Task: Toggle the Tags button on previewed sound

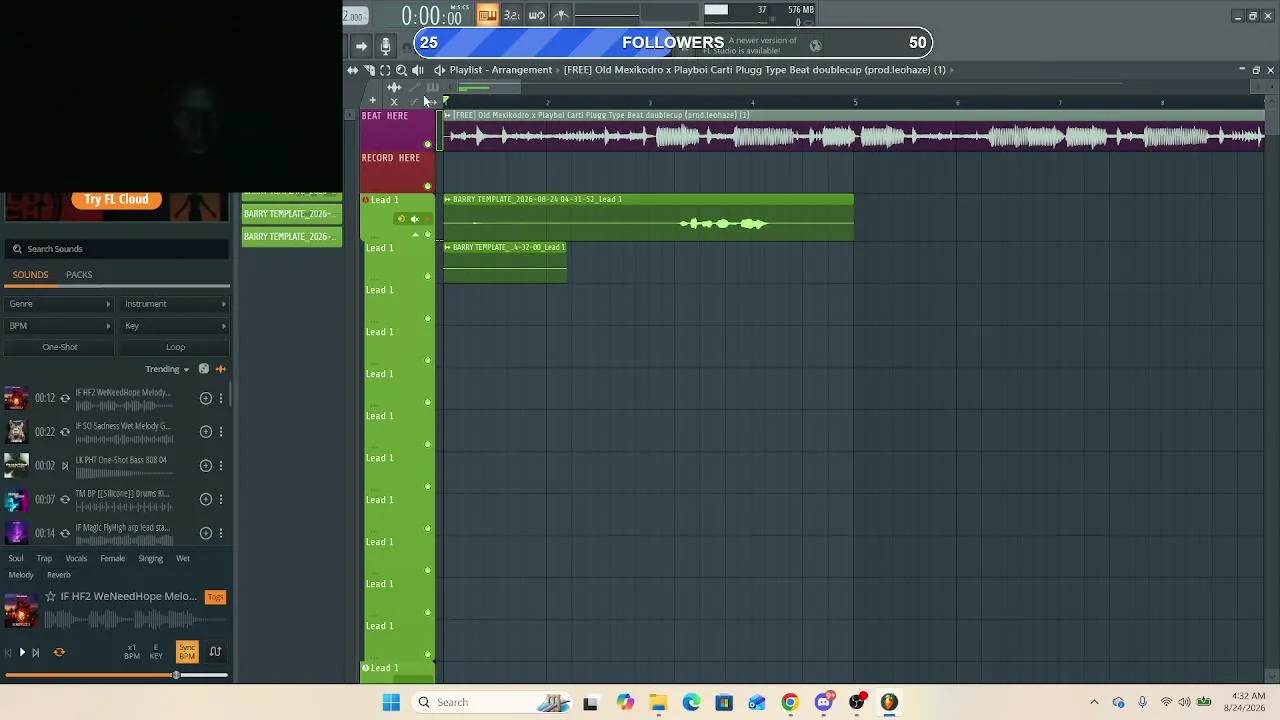Action: 215,597
